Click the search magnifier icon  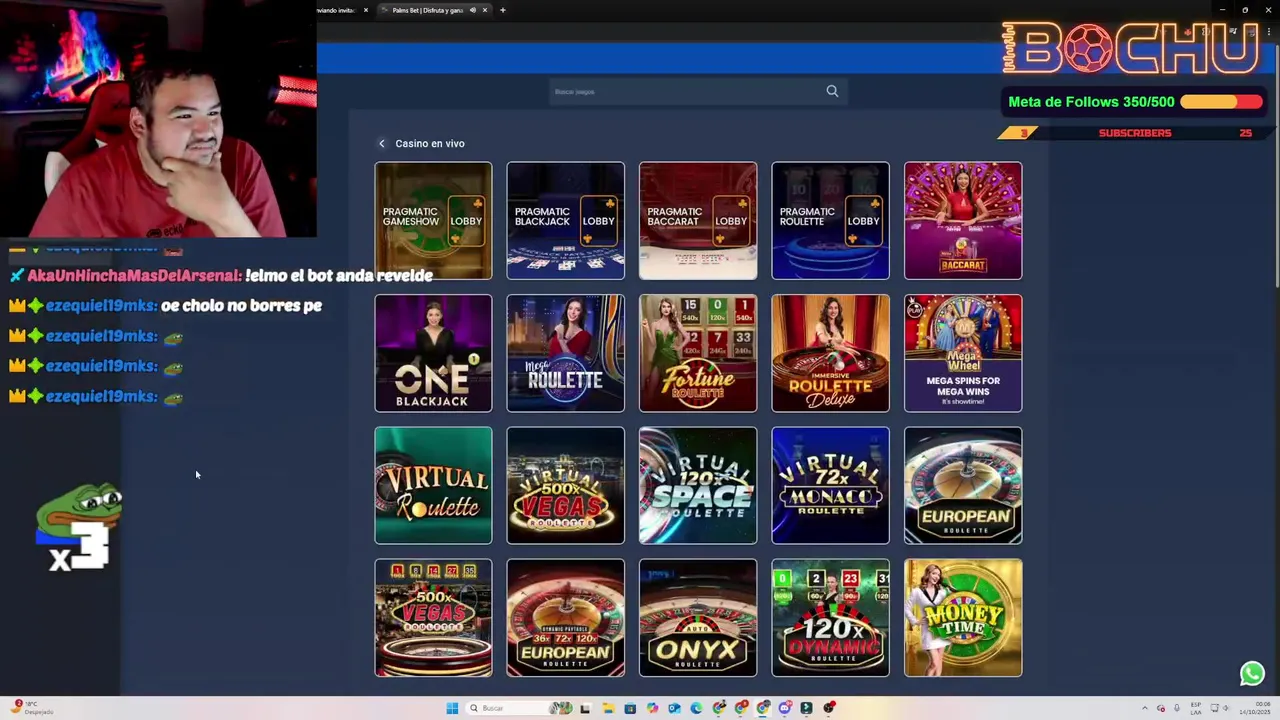click(x=832, y=91)
